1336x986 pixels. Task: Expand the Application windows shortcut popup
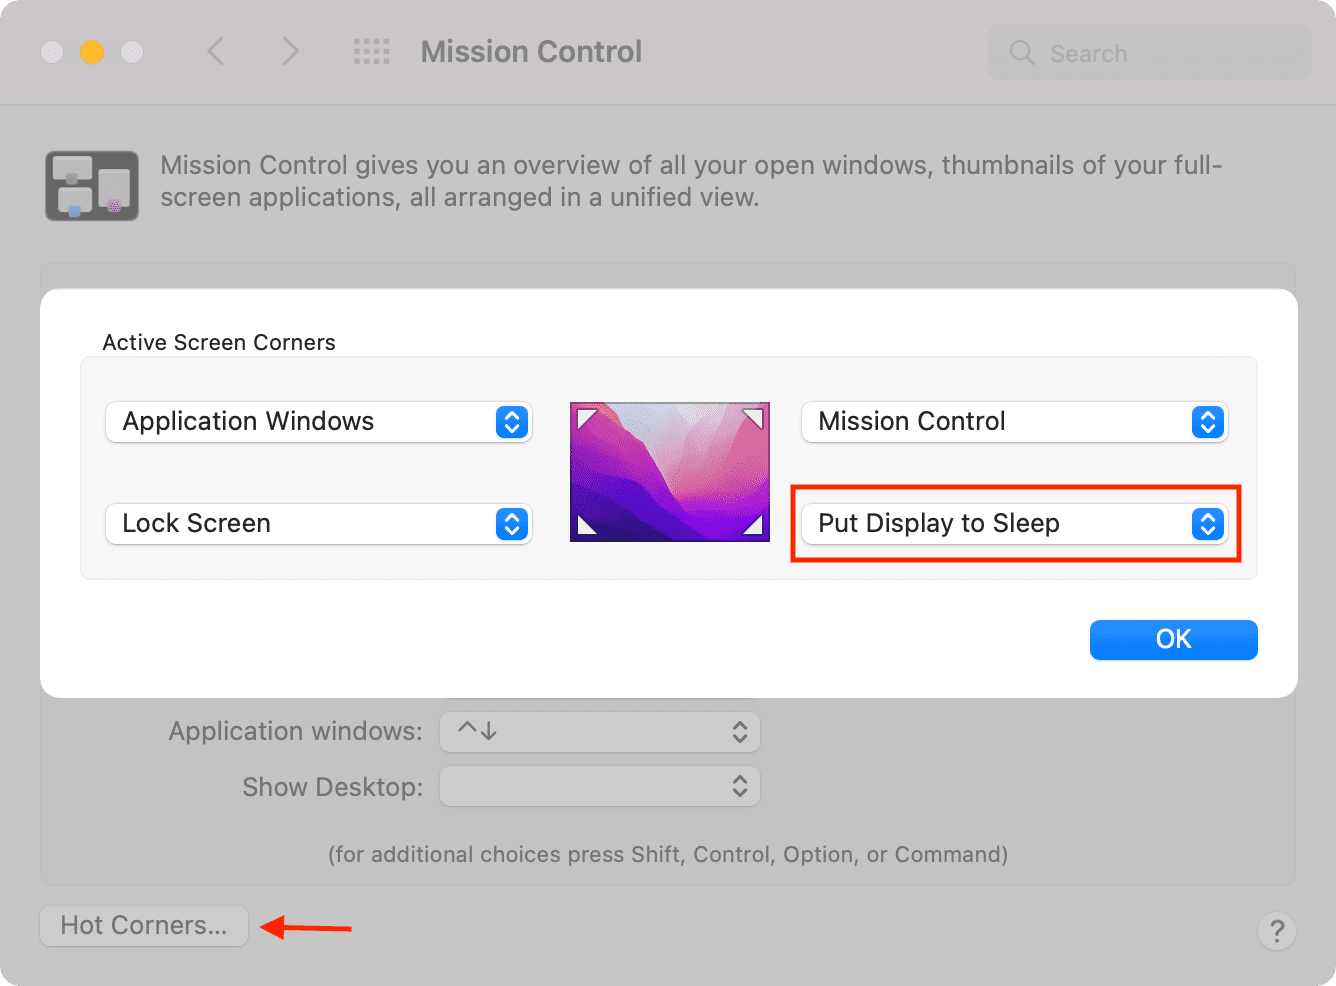click(600, 732)
